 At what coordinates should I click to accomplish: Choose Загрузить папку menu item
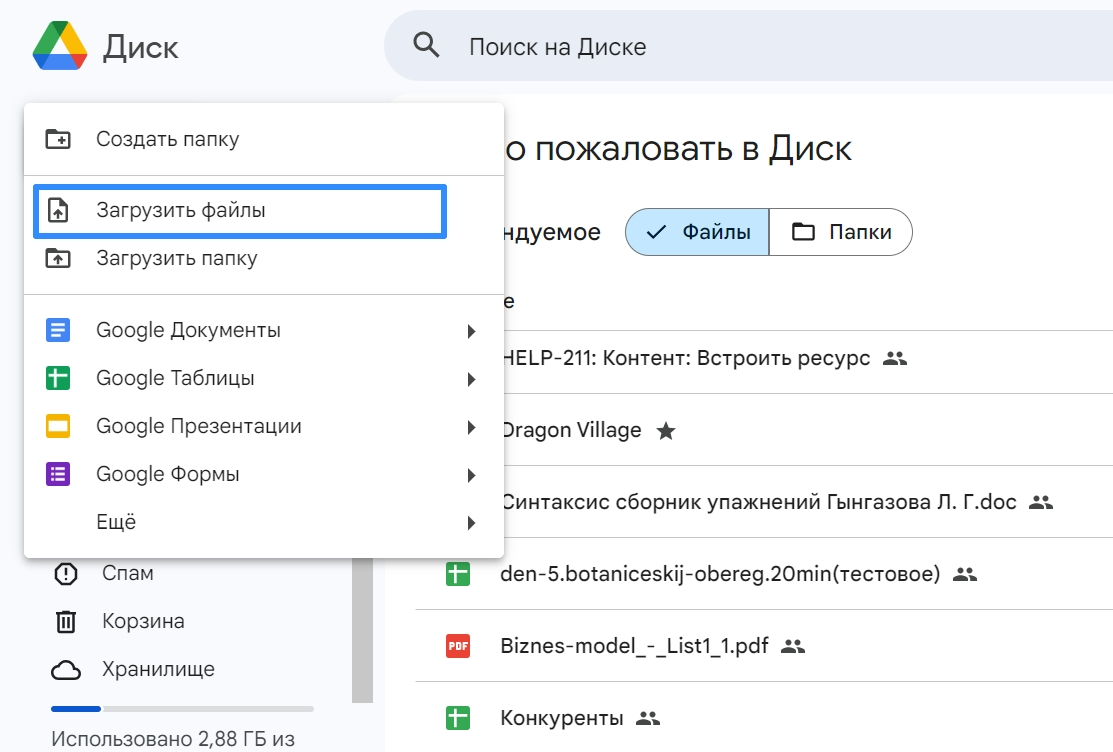pyautogui.click(x=176, y=258)
